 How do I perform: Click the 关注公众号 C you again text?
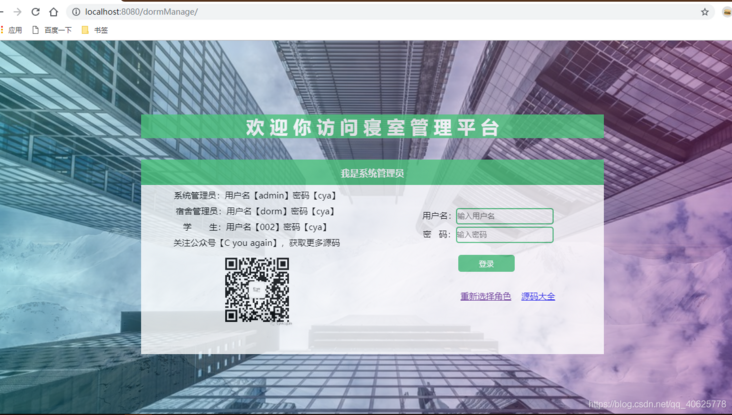tap(256, 243)
